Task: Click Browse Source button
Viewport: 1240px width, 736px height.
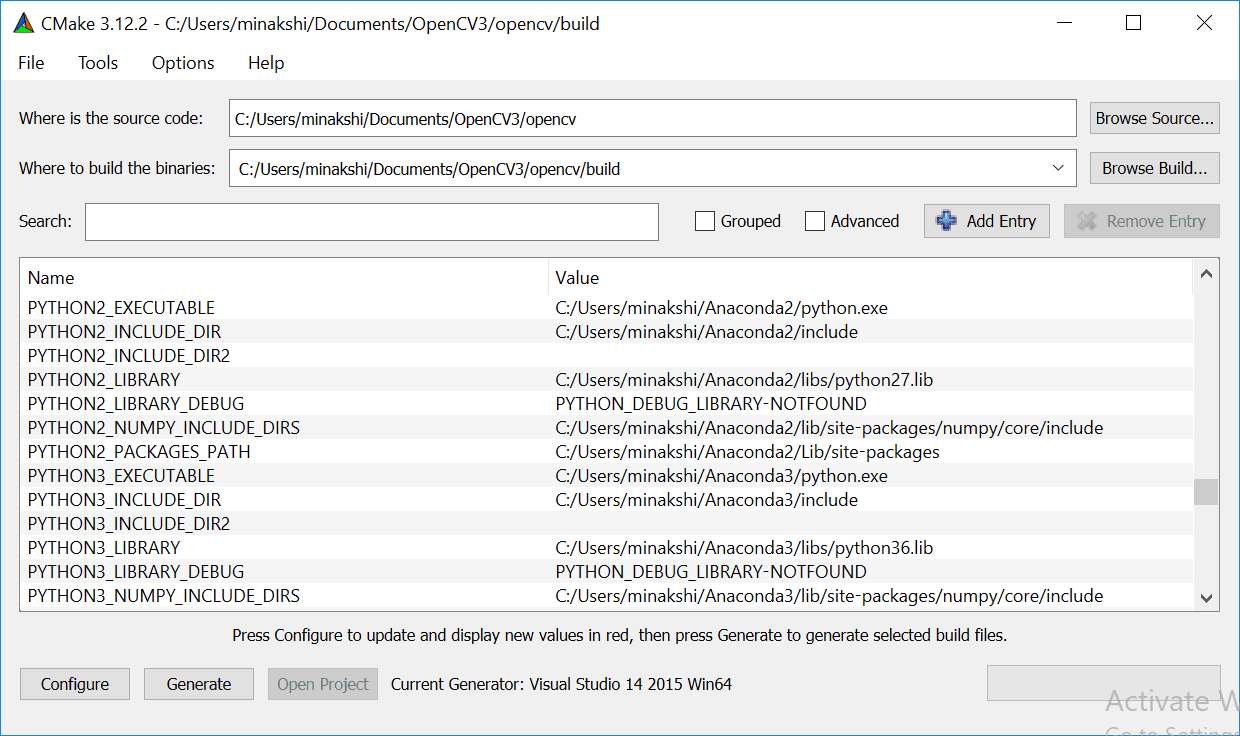Action: 1155,118
